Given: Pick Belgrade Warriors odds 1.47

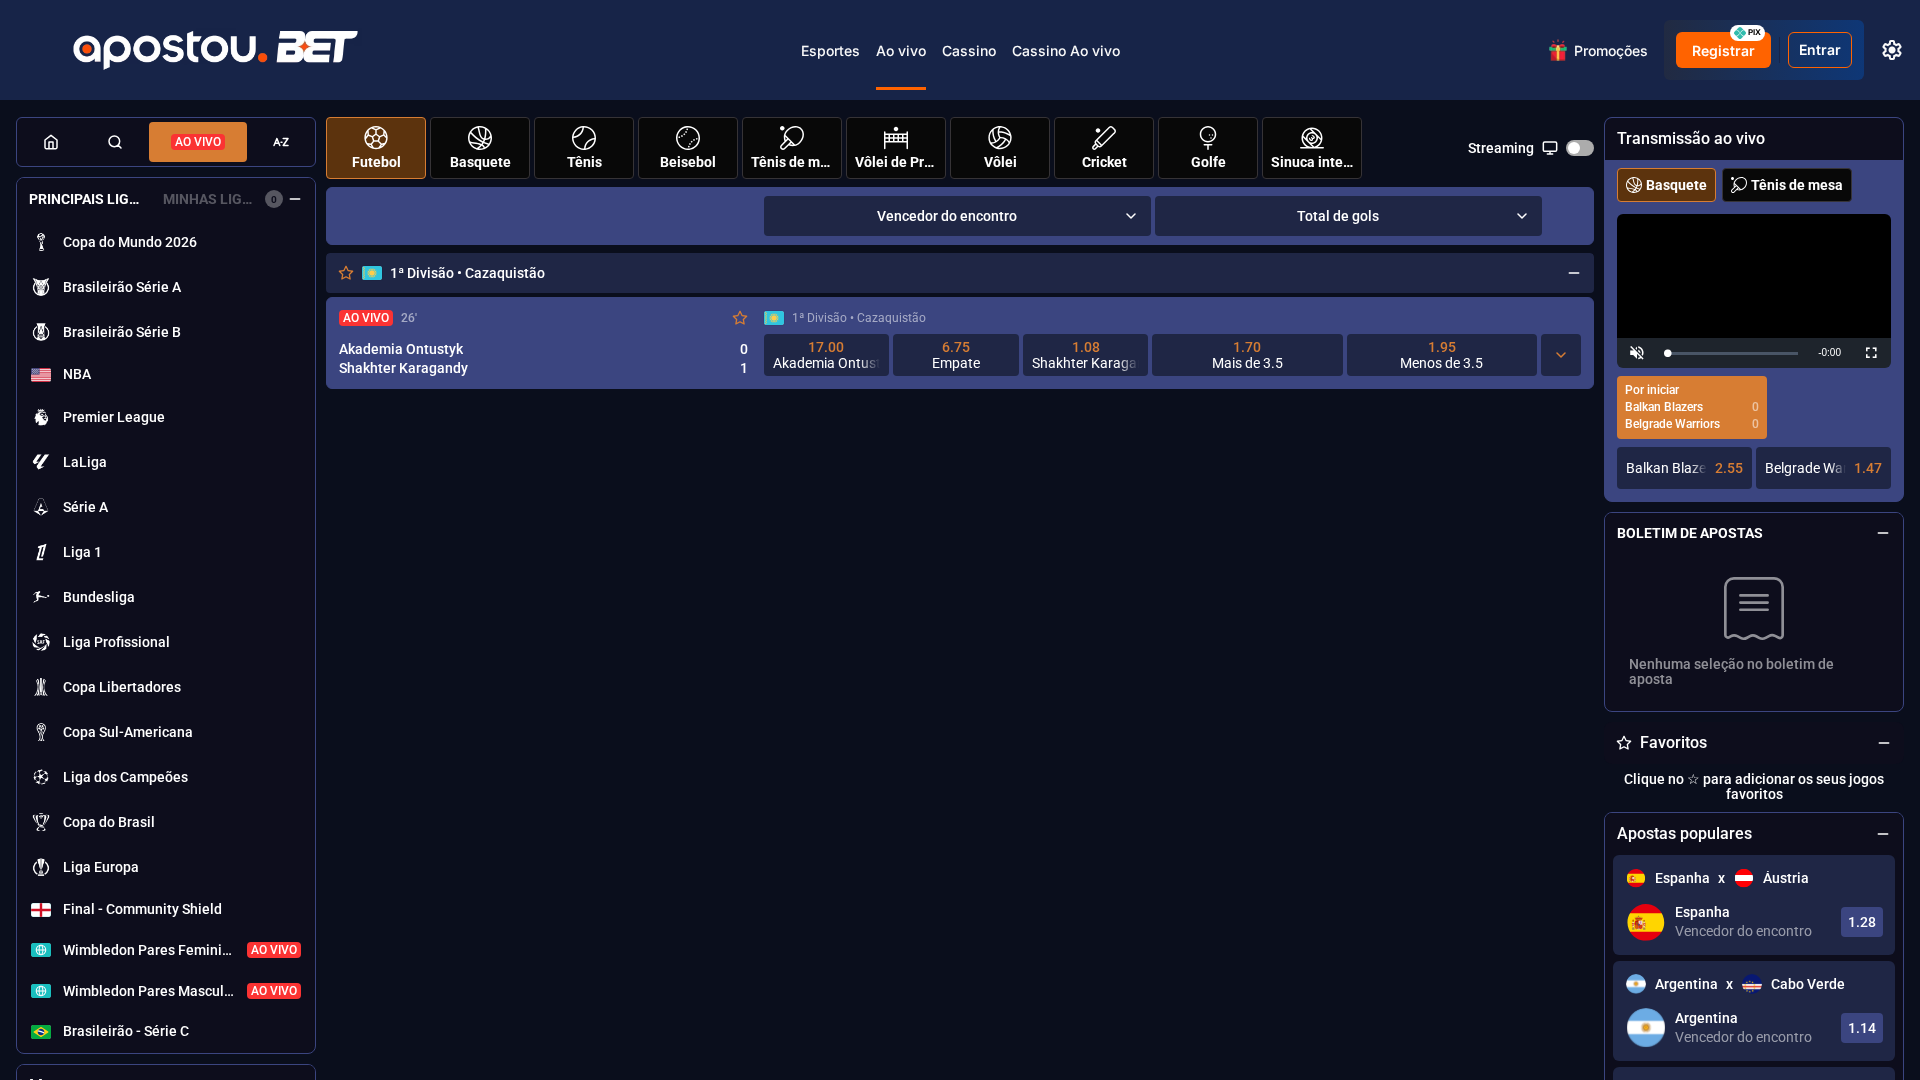Looking at the screenshot, I should [x=1823, y=468].
